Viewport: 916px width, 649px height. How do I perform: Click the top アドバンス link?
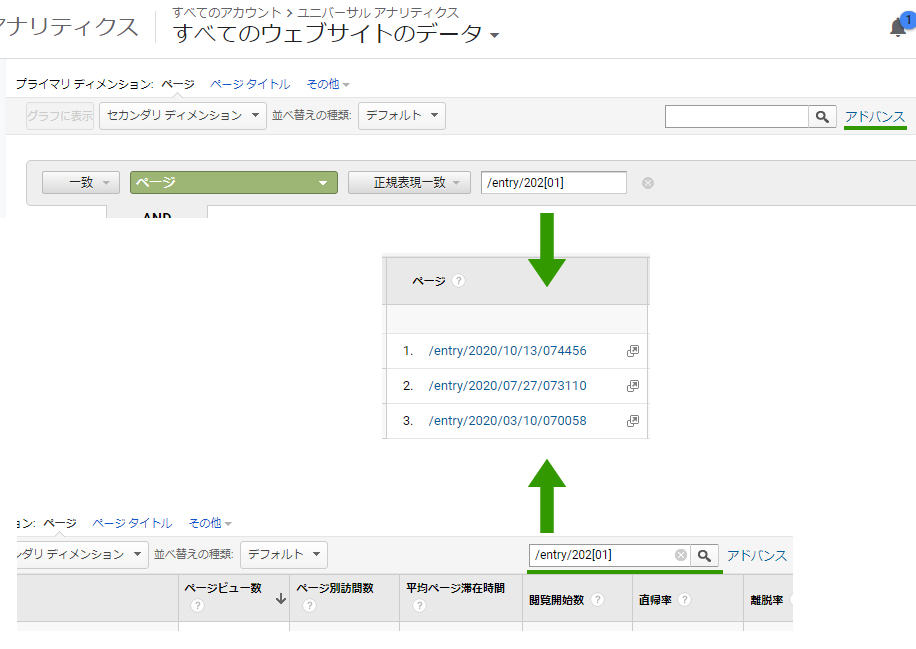(x=875, y=117)
